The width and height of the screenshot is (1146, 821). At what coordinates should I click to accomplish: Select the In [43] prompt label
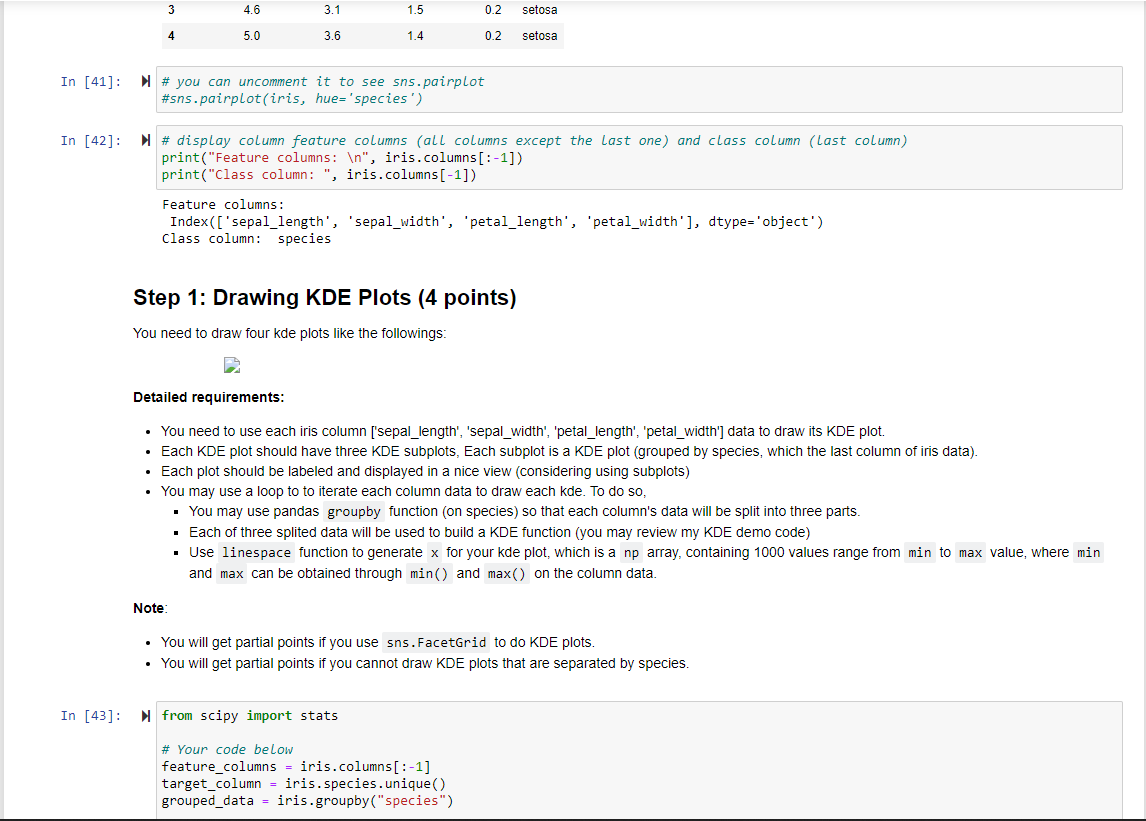pyautogui.click(x=91, y=716)
